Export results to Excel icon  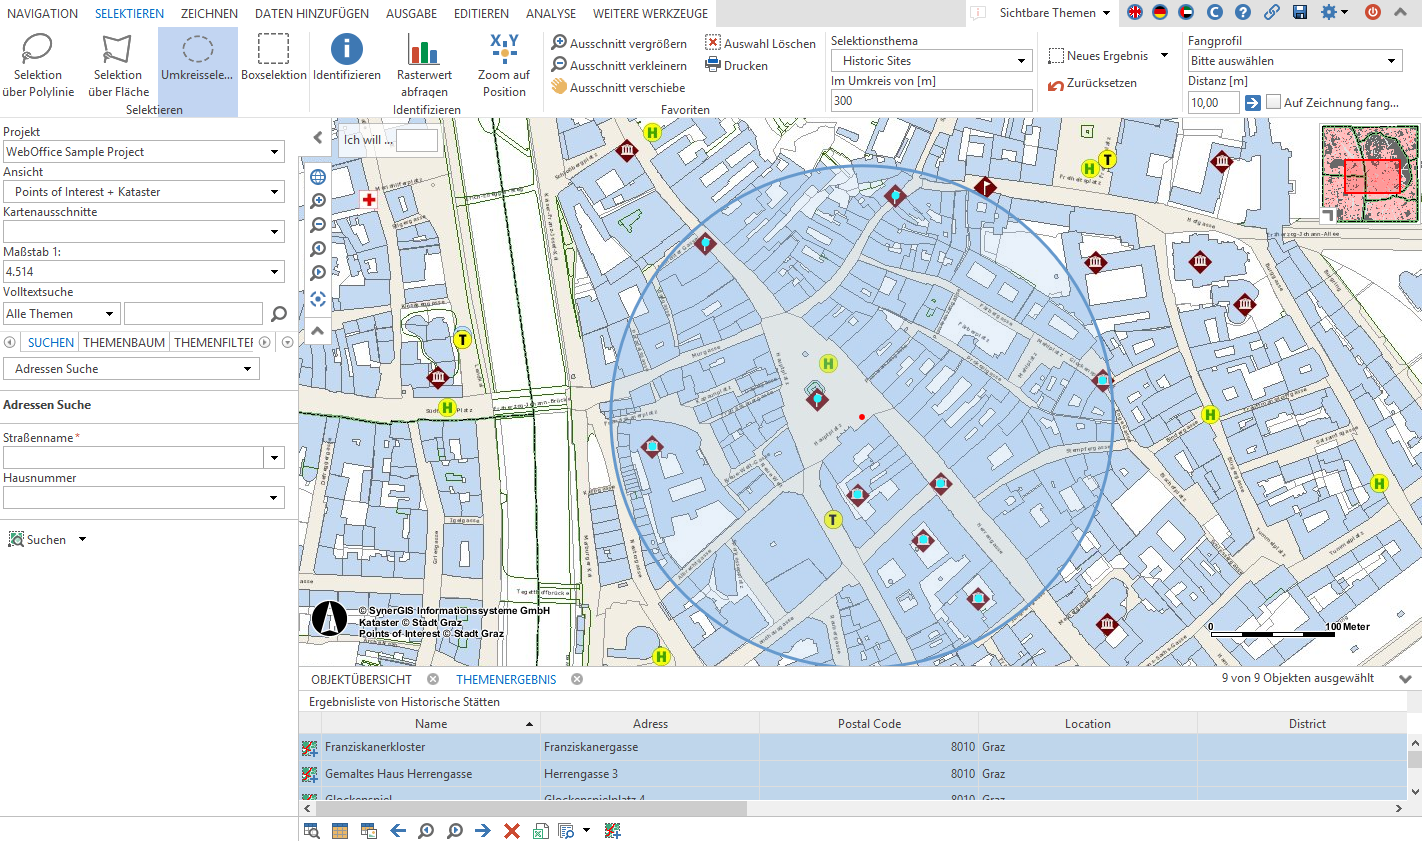pos(540,830)
